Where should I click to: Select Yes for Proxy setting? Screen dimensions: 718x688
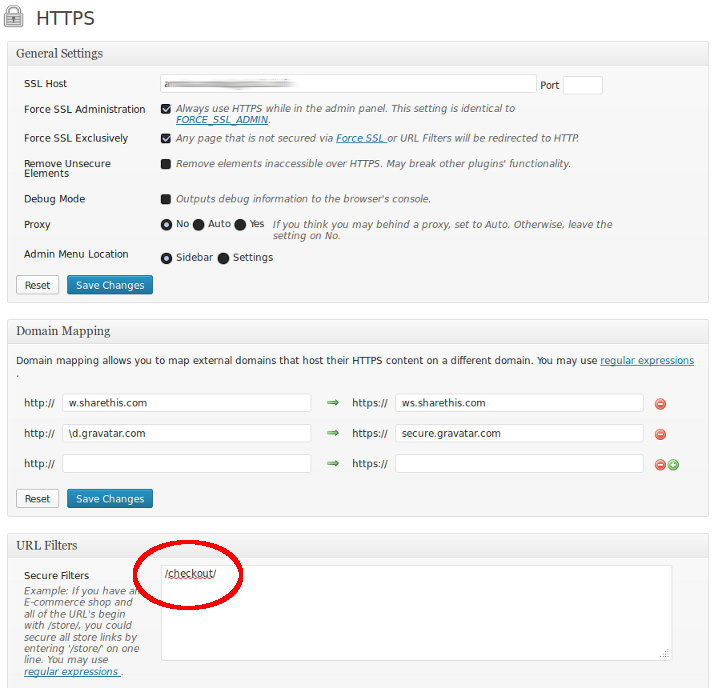tap(240, 225)
